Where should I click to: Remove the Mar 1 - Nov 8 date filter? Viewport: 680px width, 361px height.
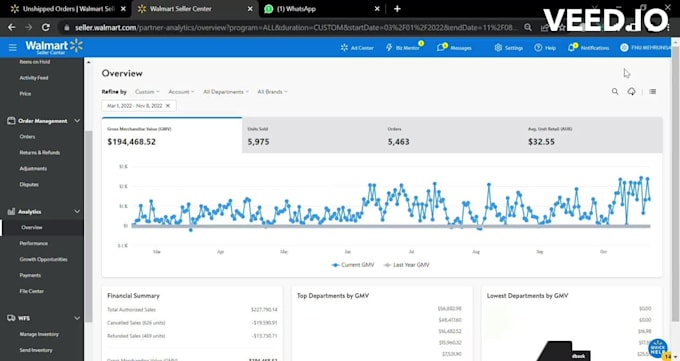168,105
